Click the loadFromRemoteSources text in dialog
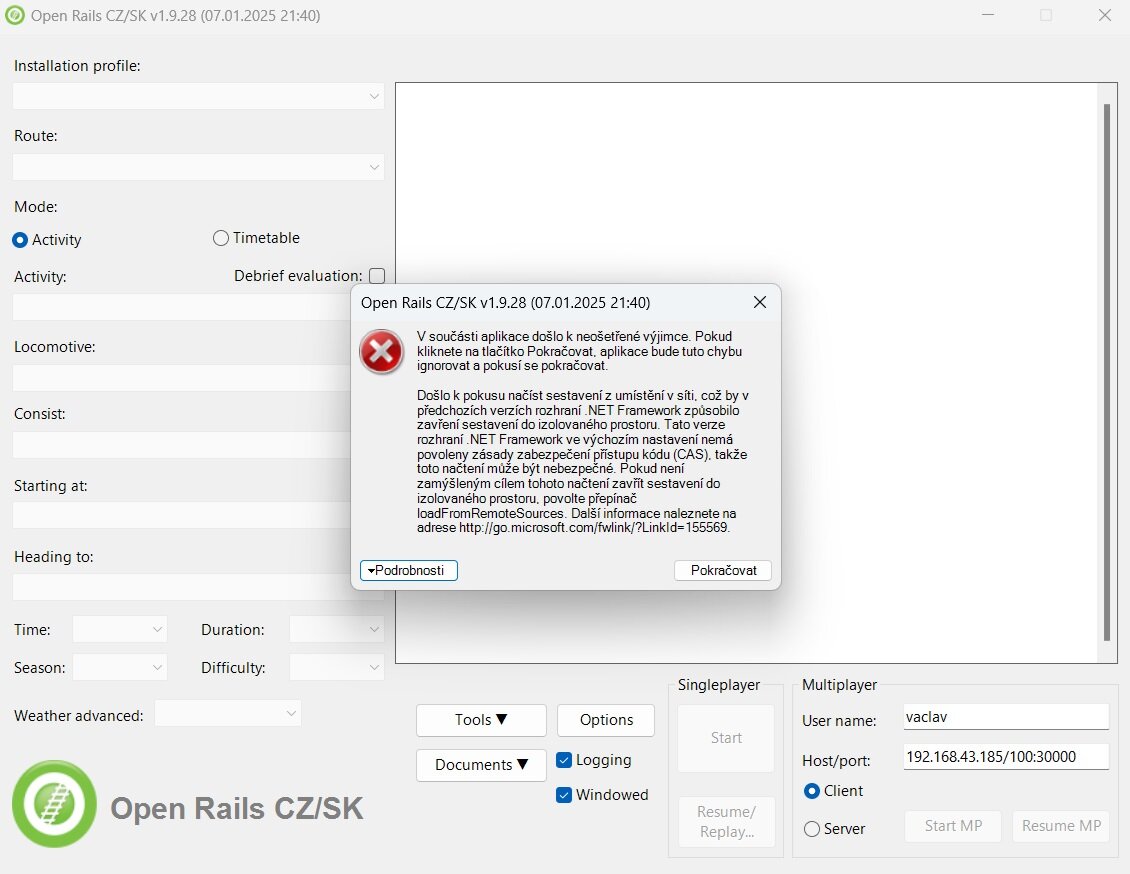 [x=490, y=513]
